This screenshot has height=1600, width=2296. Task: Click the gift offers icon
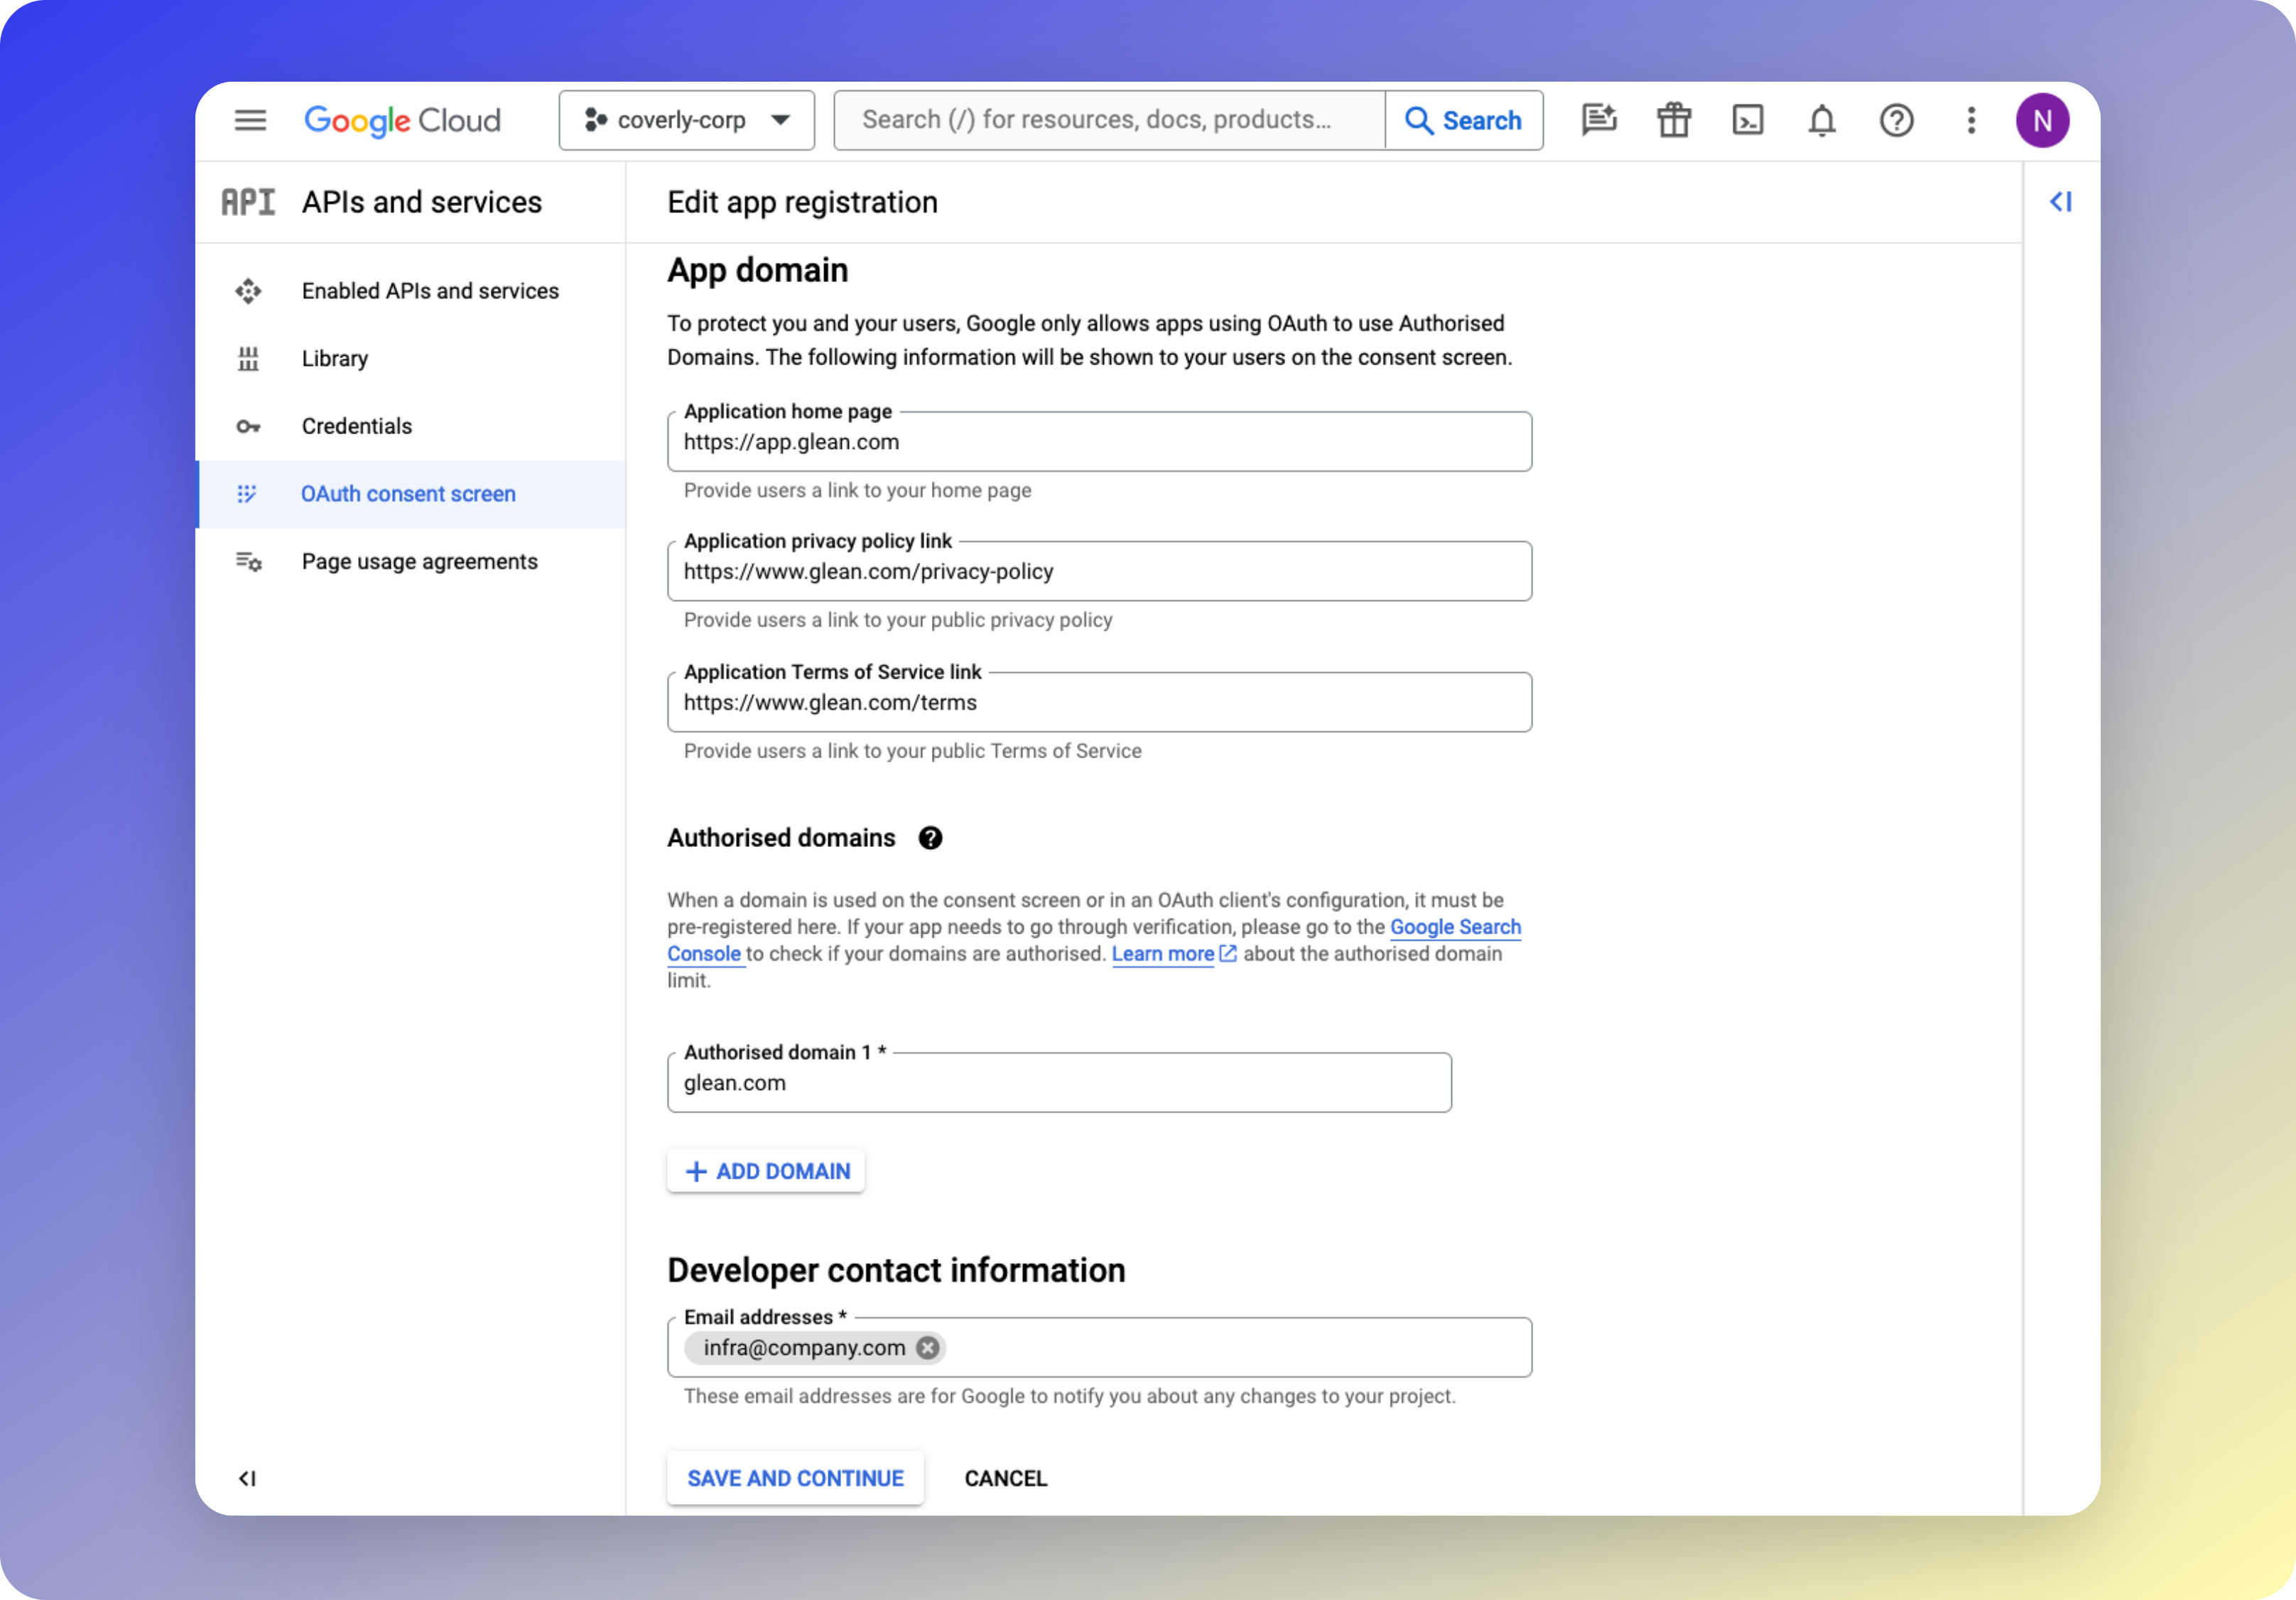1673,120
